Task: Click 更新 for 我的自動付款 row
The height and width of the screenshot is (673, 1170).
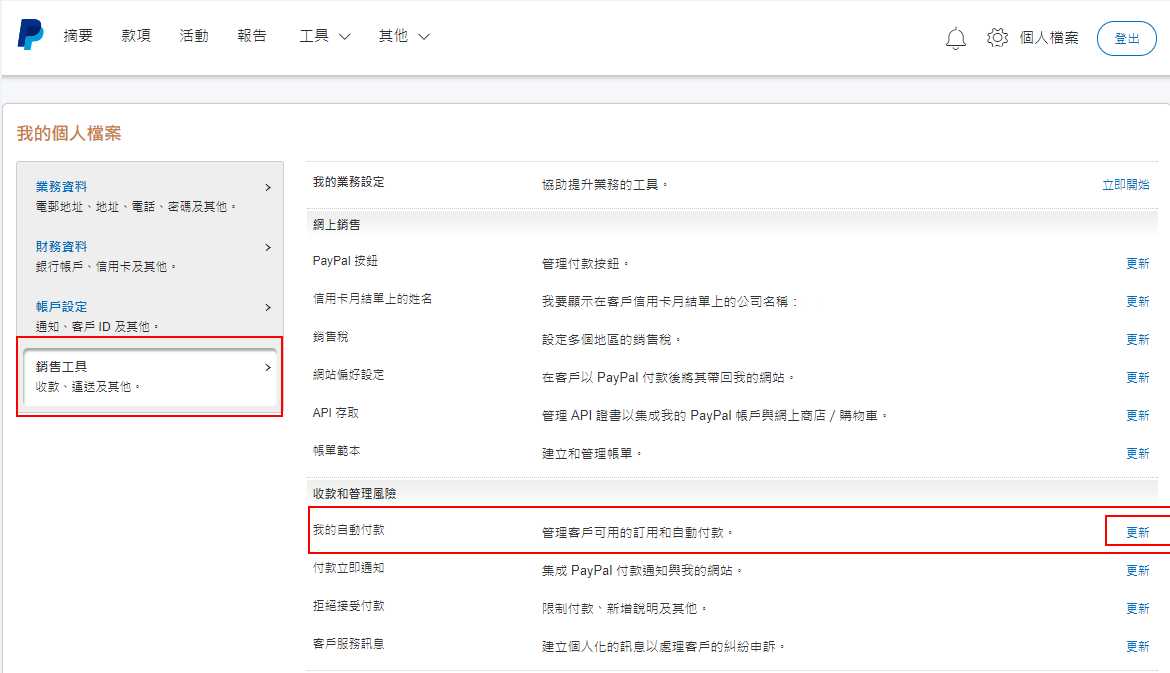Action: [x=1138, y=533]
